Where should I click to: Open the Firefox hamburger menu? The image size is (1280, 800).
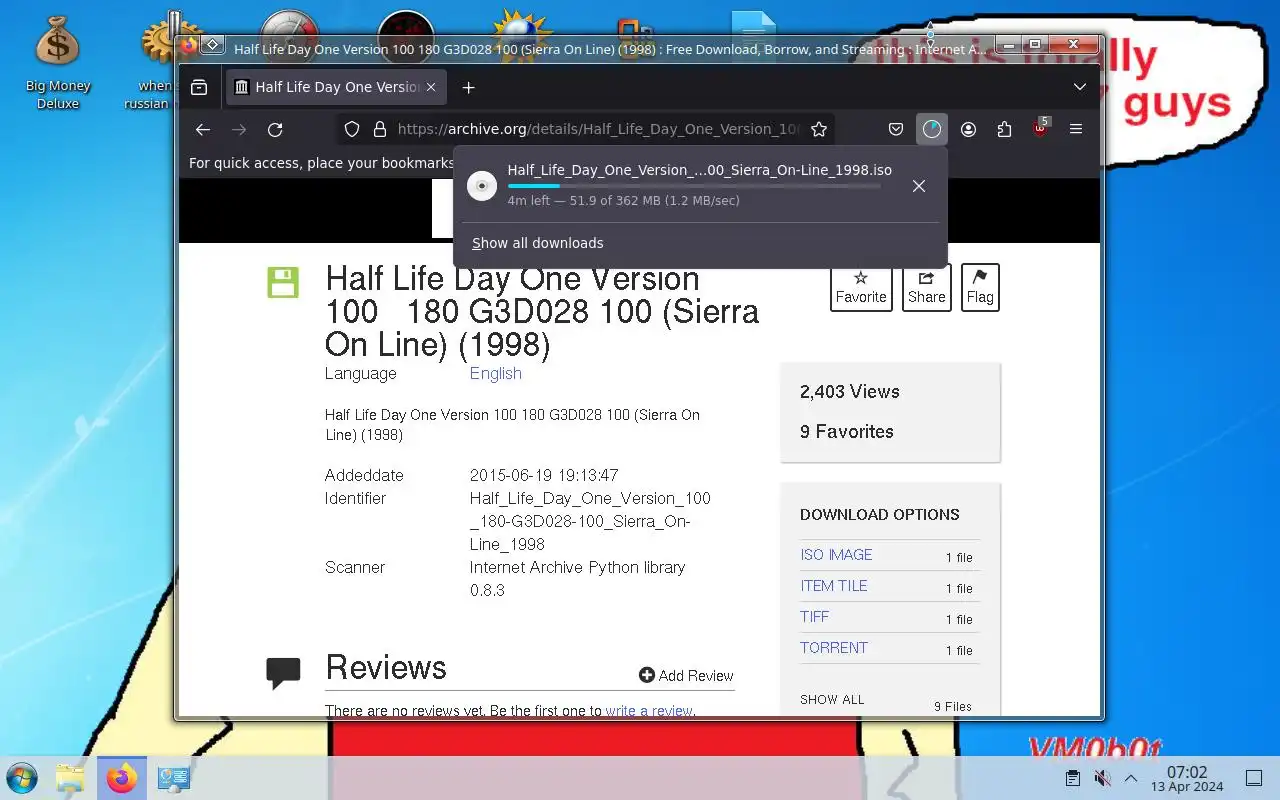click(x=1076, y=129)
